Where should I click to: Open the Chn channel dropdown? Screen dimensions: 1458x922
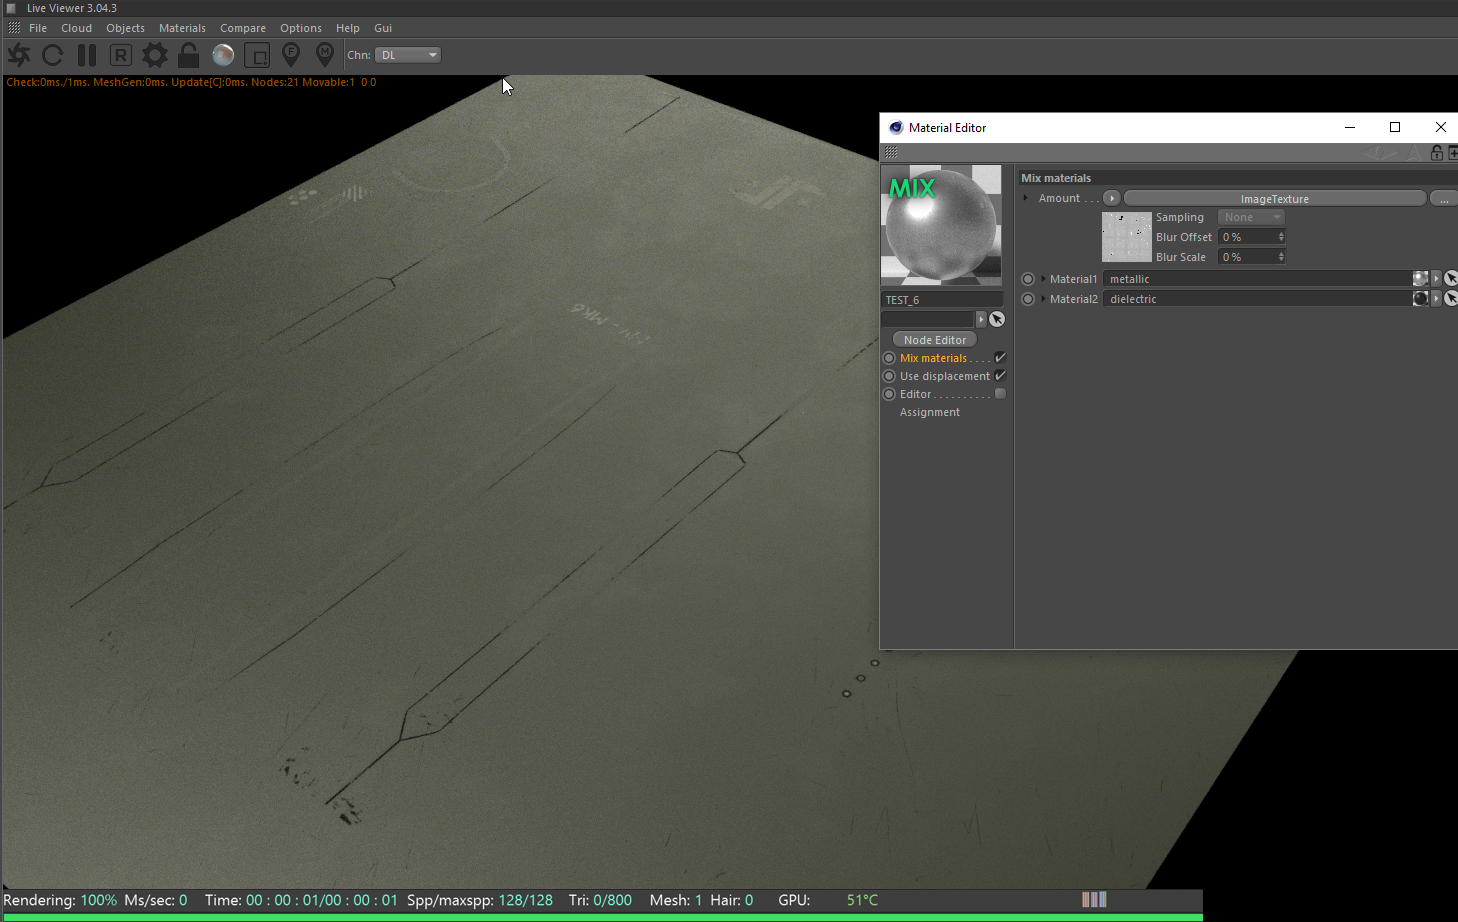(x=408, y=55)
